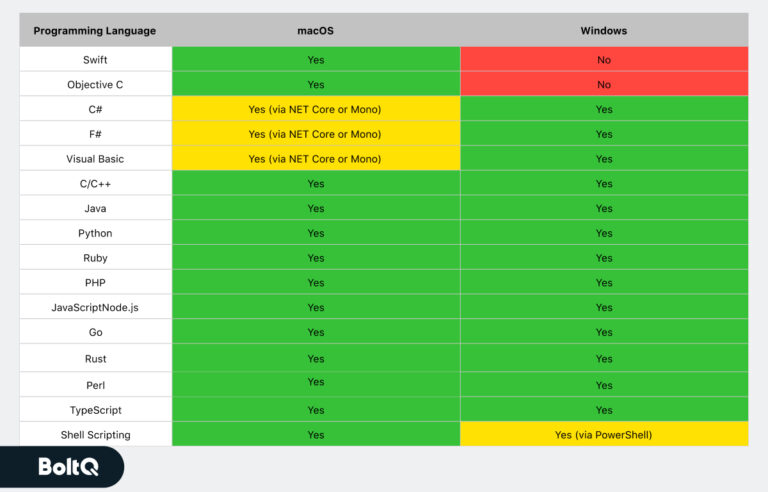The height and width of the screenshot is (492, 768).
Task: Click the Programming Language column header
Action: point(95,31)
